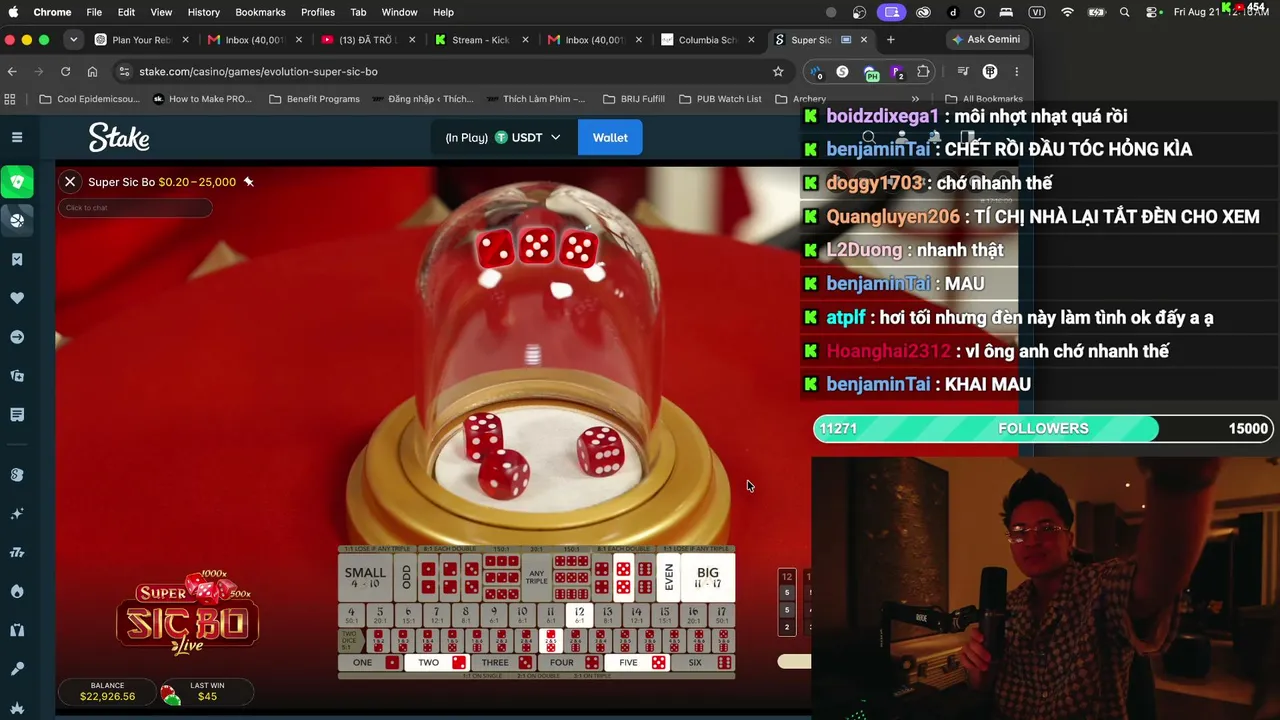Open the 777 slots icon in sidebar
The width and height of the screenshot is (1280, 720).
pyautogui.click(x=17, y=552)
